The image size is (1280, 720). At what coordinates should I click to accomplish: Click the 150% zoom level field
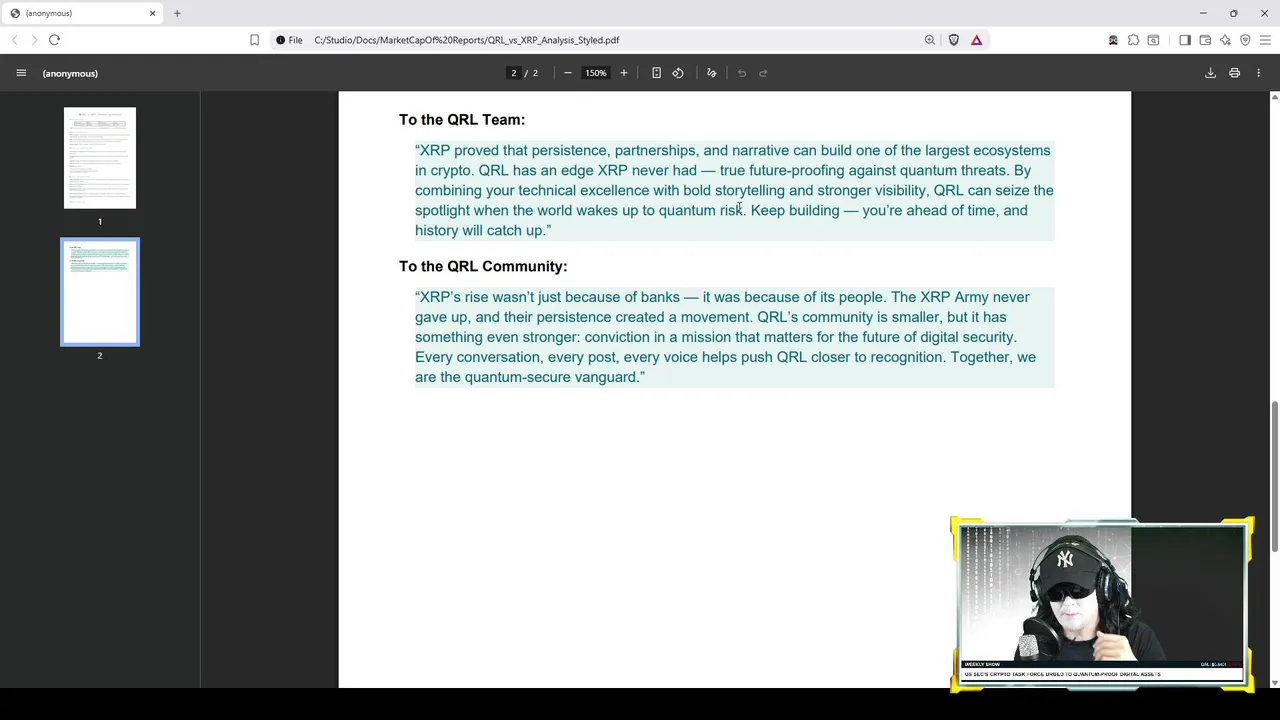pyautogui.click(x=596, y=73)
